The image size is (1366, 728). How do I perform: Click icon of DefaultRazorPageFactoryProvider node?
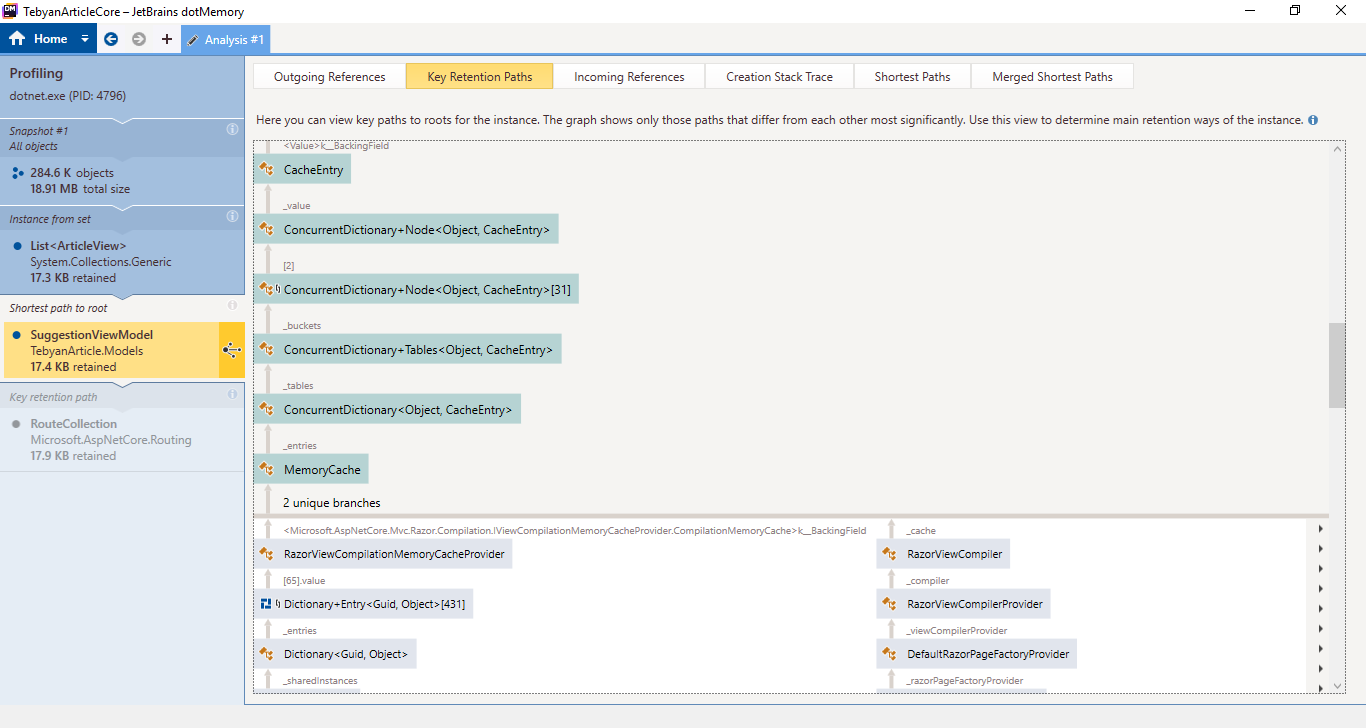point(889,654)
